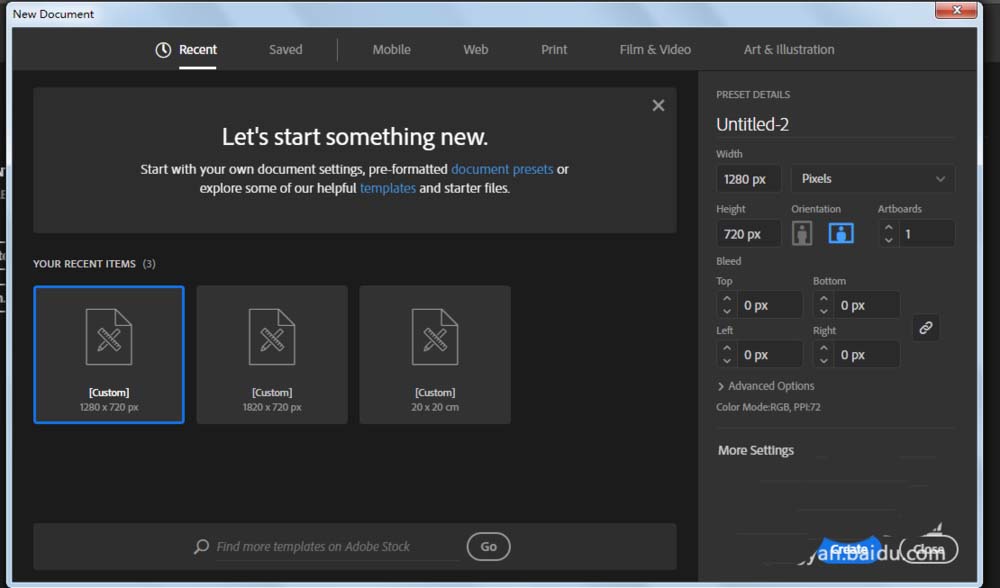Follow the 'document presets' link
The height and width of the screenshot is (588, 1000).
point(502,169)
